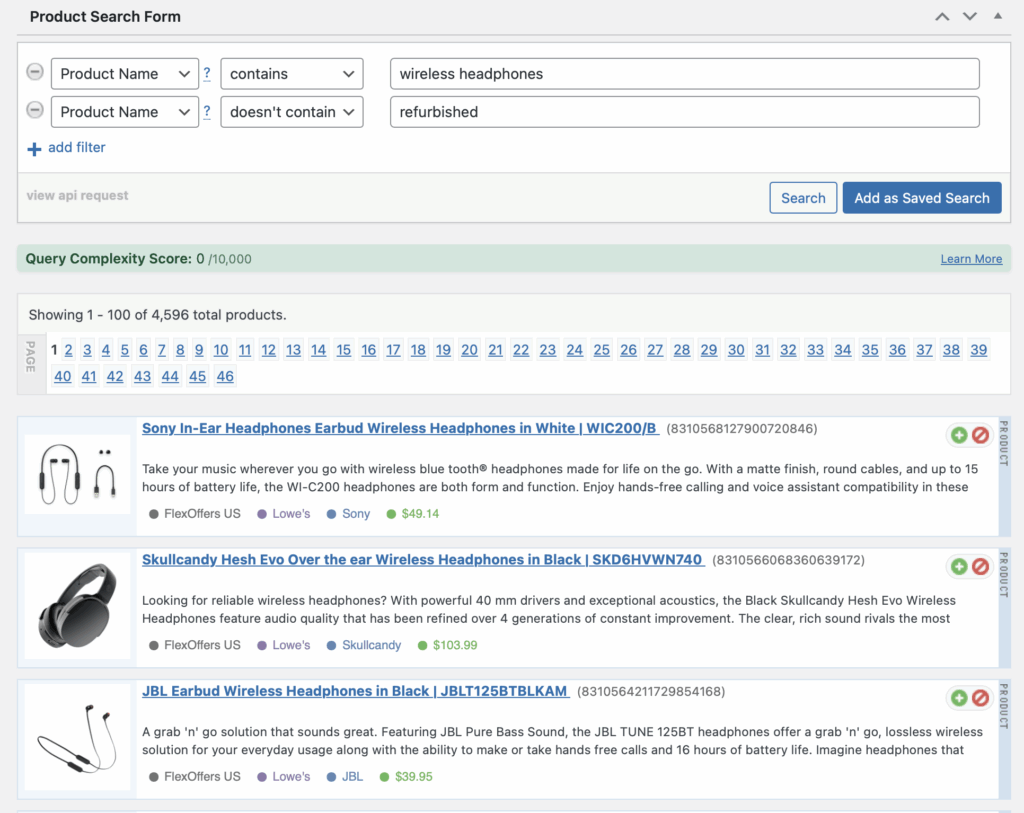Open the Learn More link
This screenshot has width=1024, height=813.
971,259
